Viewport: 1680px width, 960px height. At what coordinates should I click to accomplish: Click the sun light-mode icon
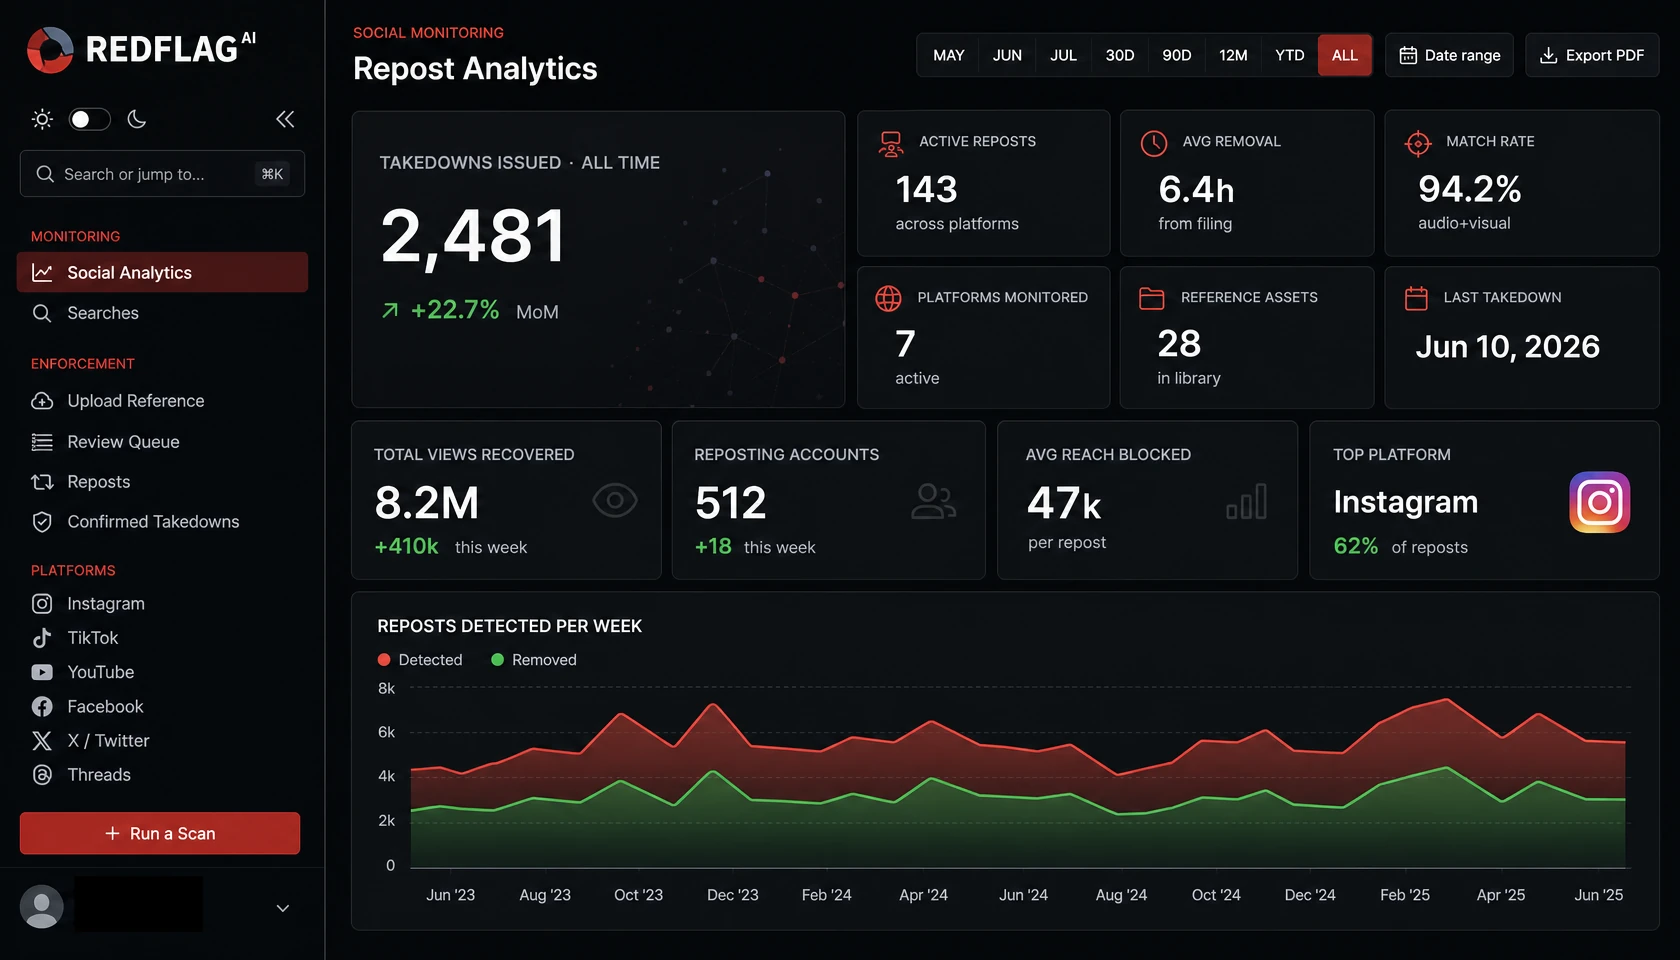tap(42, 119)
